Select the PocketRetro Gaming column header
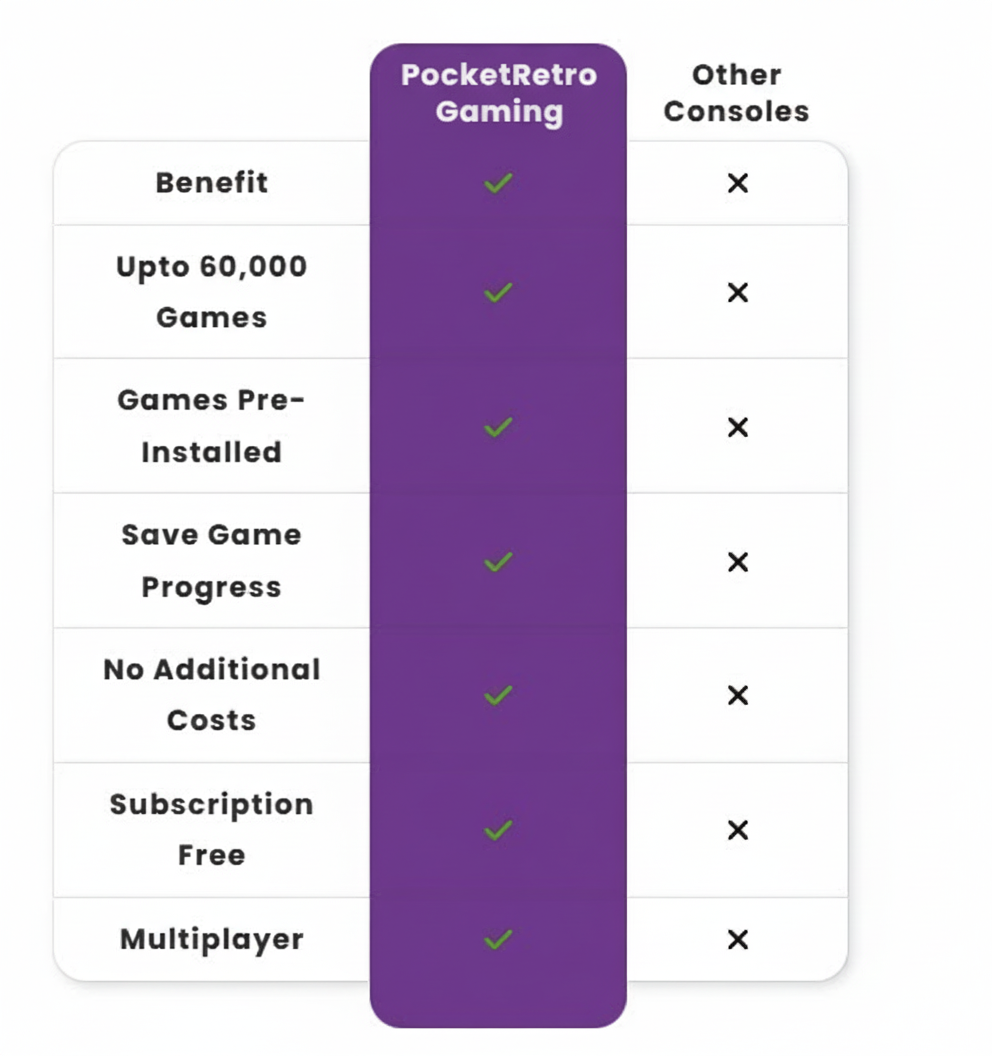 (x=498, y=93)
